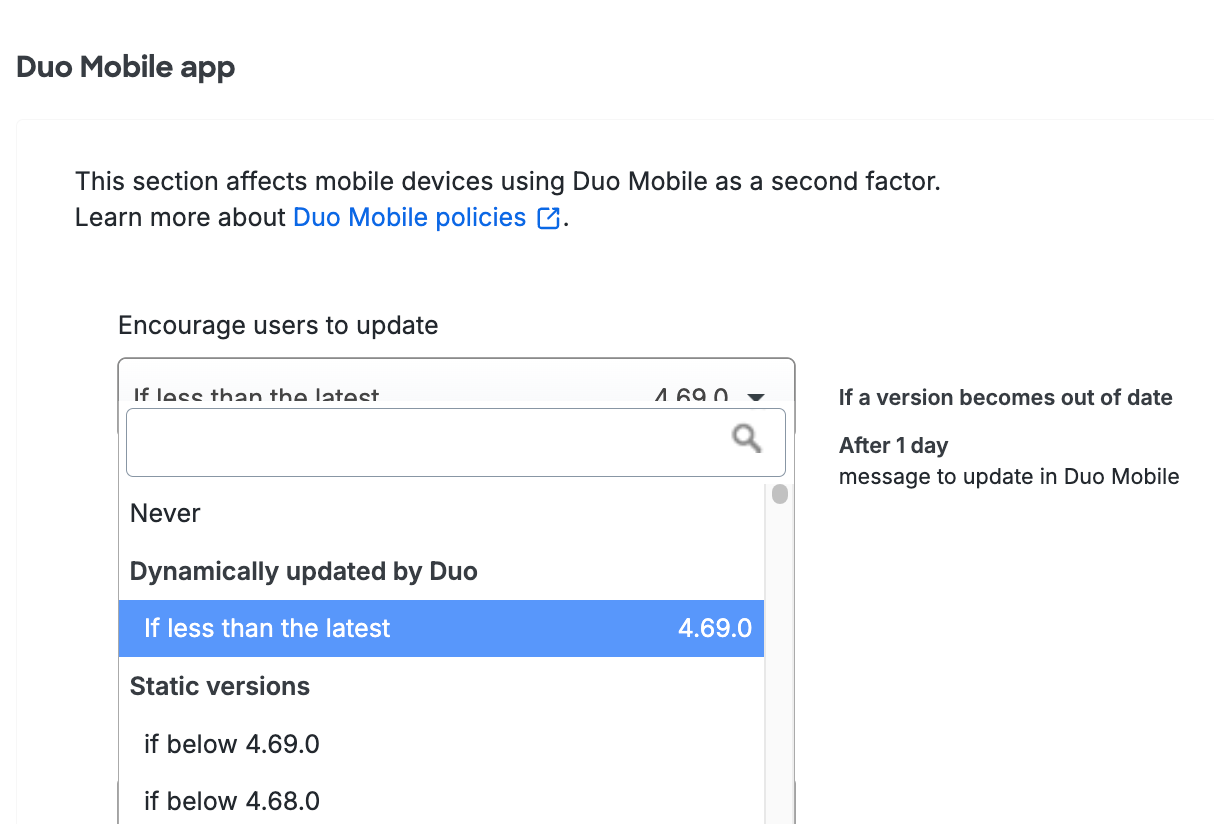Click the Encourage users to update label
The image size is (1214, 824).
click(x=278, y=325)
